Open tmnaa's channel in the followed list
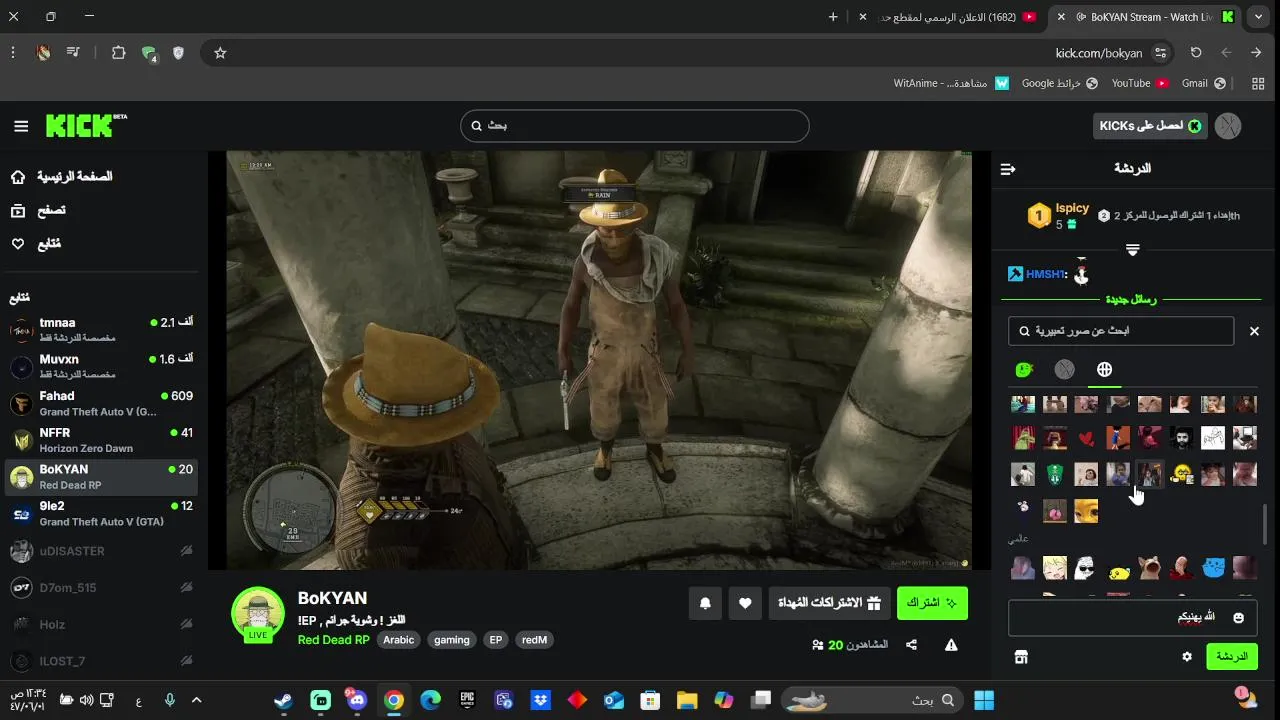Viewport: 1280px width, 720px height. click(x=100, y=330)
